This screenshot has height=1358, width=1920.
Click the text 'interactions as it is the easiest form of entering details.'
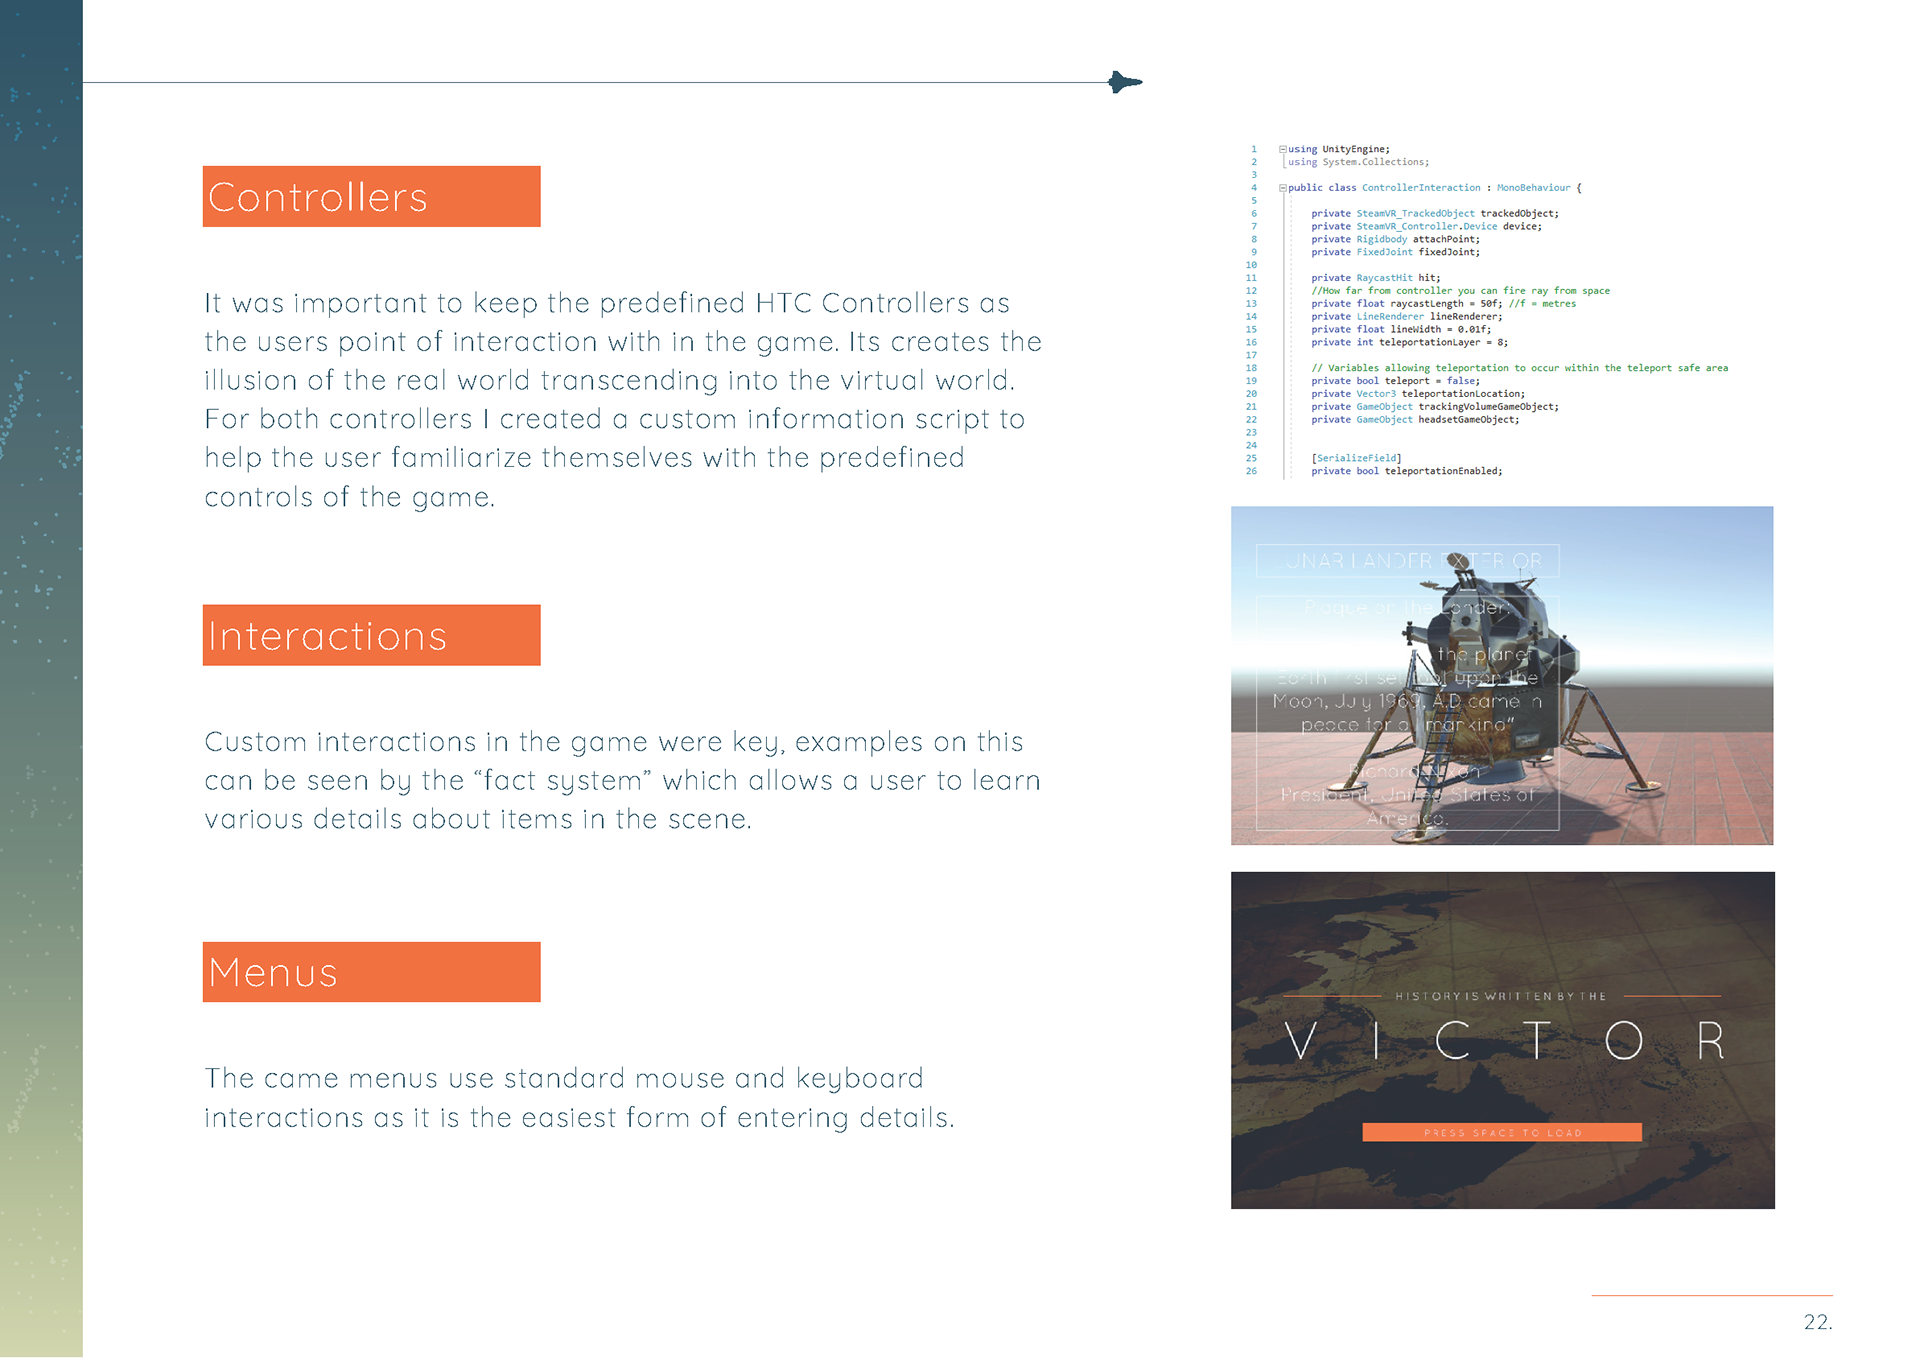(x=580, y=1117)
